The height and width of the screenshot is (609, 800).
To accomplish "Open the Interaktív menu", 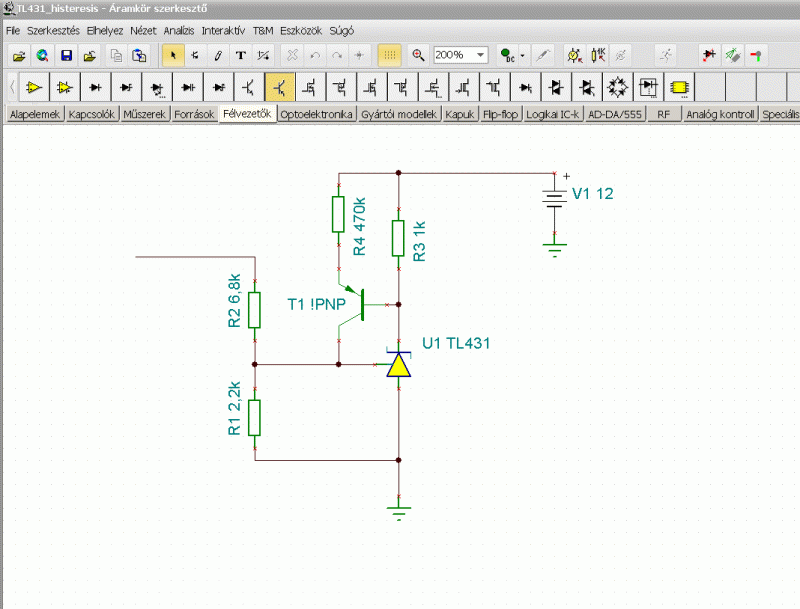I will [x=223, y=31].
